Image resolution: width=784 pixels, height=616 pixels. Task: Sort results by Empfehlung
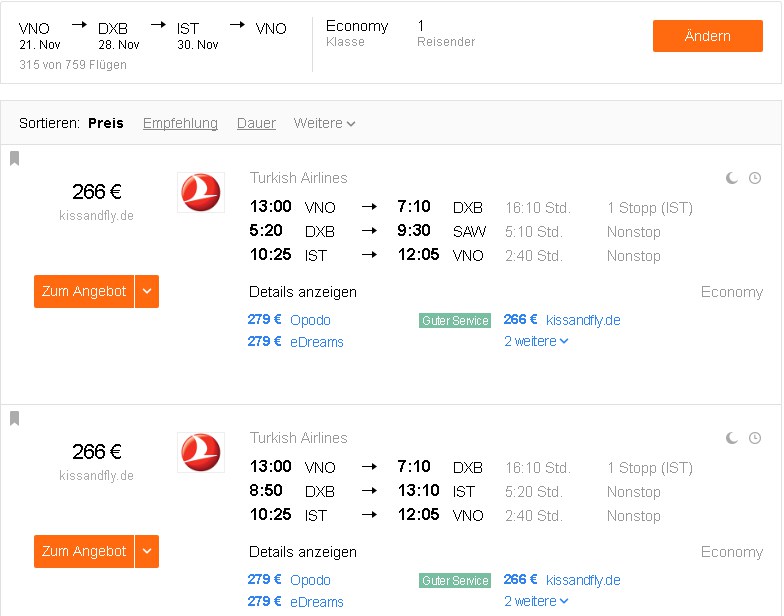(180, 123)
